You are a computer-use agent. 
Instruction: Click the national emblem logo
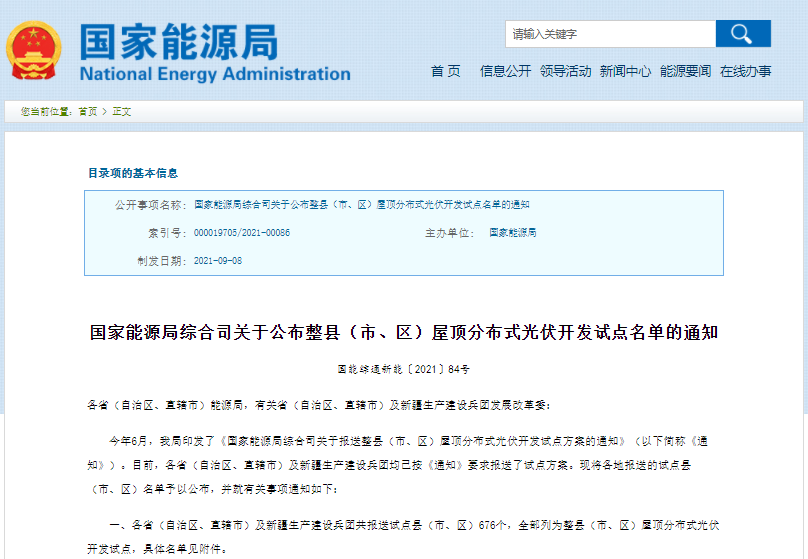point(34,50)
